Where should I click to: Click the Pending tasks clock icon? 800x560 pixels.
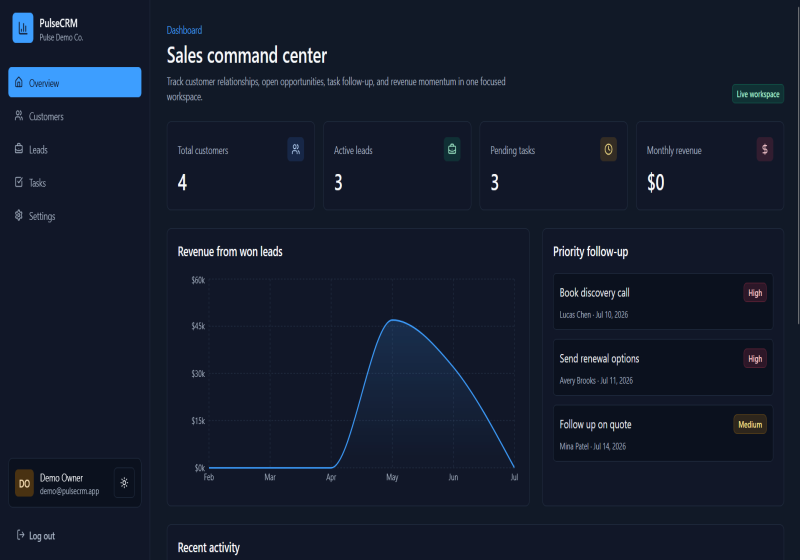click(608, 149)
